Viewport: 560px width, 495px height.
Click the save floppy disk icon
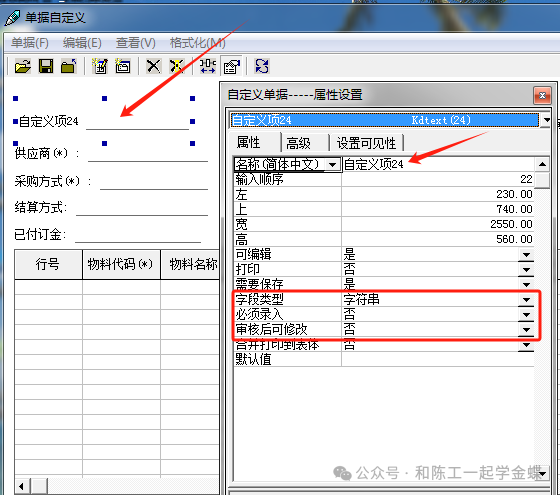tap(46, 66)
